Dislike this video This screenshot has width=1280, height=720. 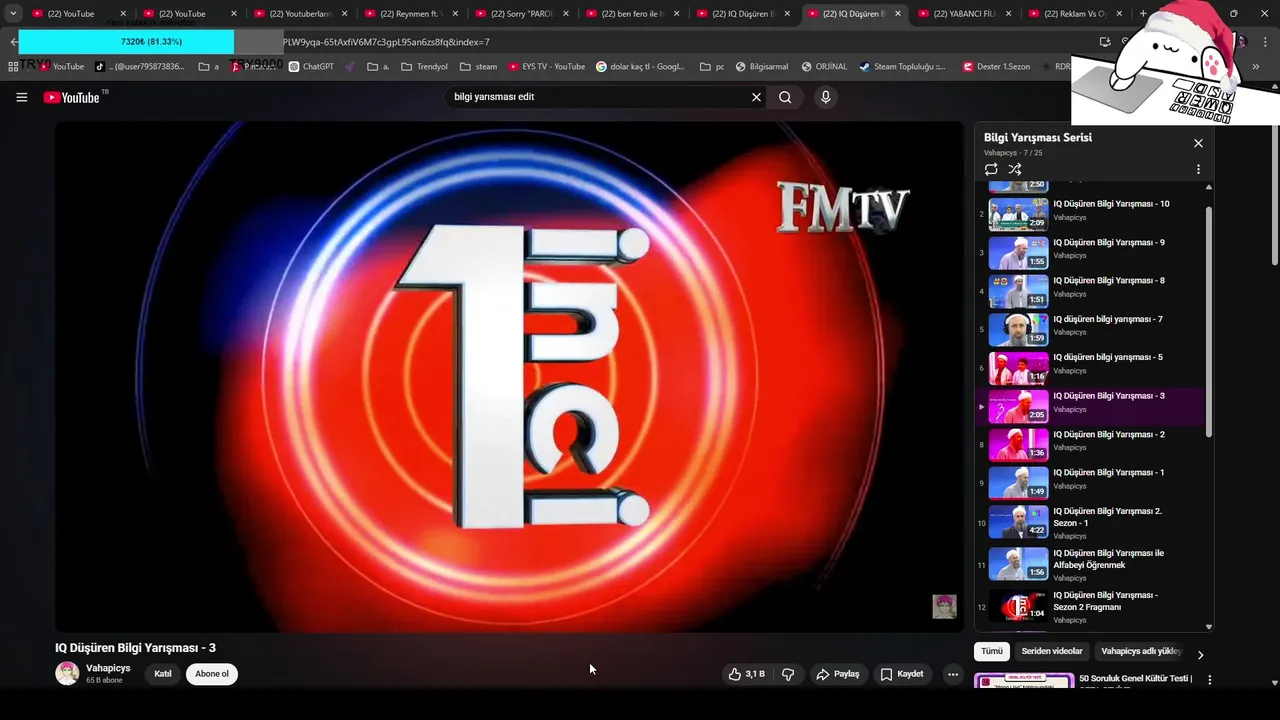point(788,674)
